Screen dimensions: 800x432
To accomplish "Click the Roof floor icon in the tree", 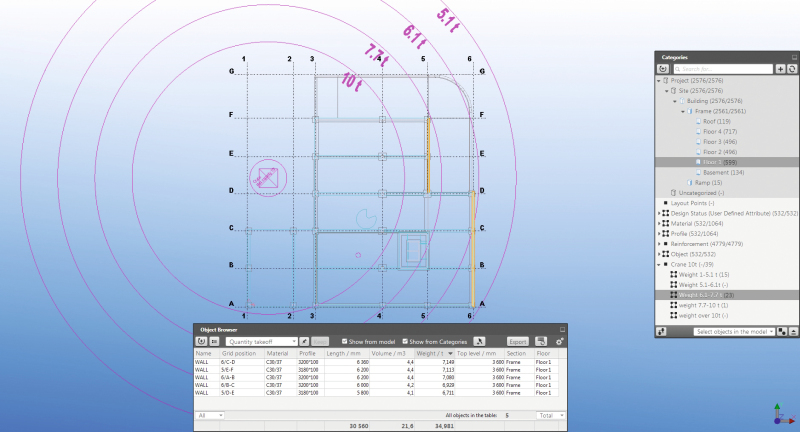I will coord(698,121).
